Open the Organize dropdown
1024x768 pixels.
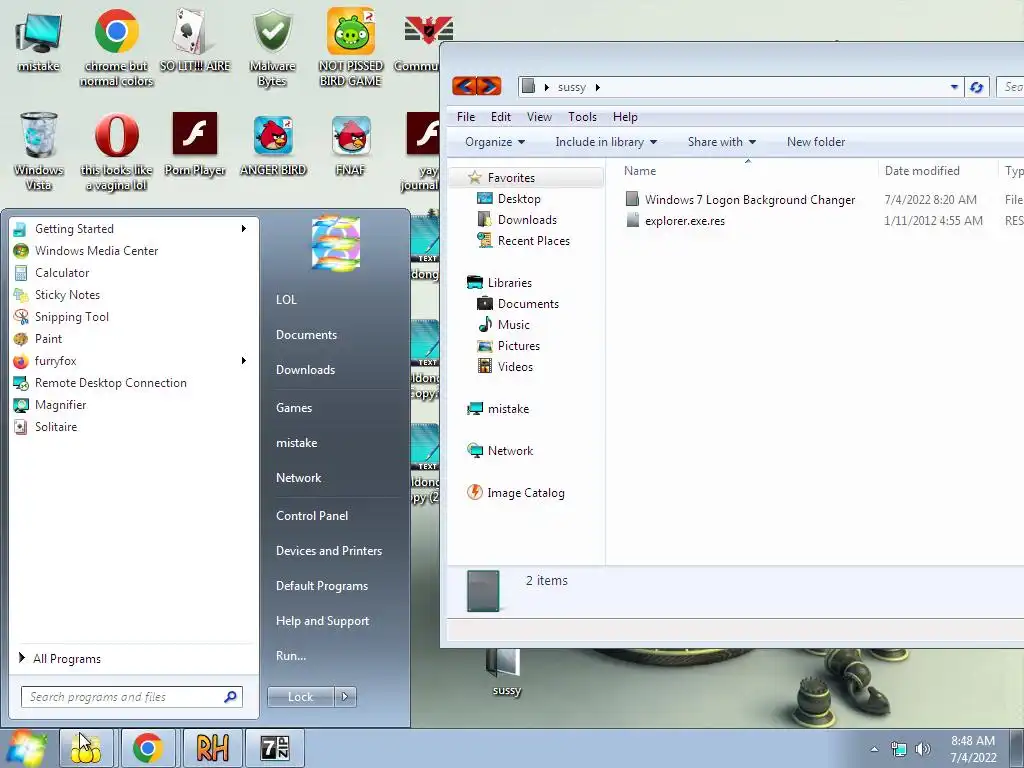tap(494, 142)
